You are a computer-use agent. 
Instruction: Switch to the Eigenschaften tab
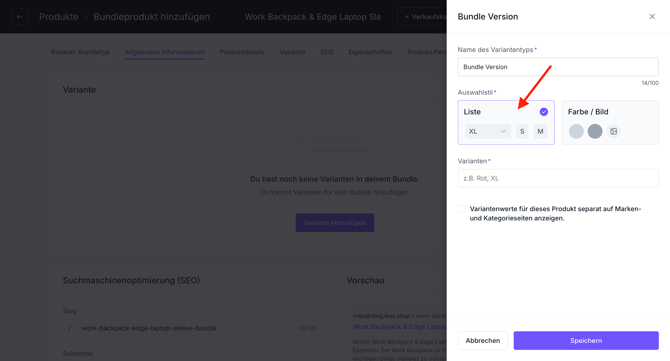point(370,52)
